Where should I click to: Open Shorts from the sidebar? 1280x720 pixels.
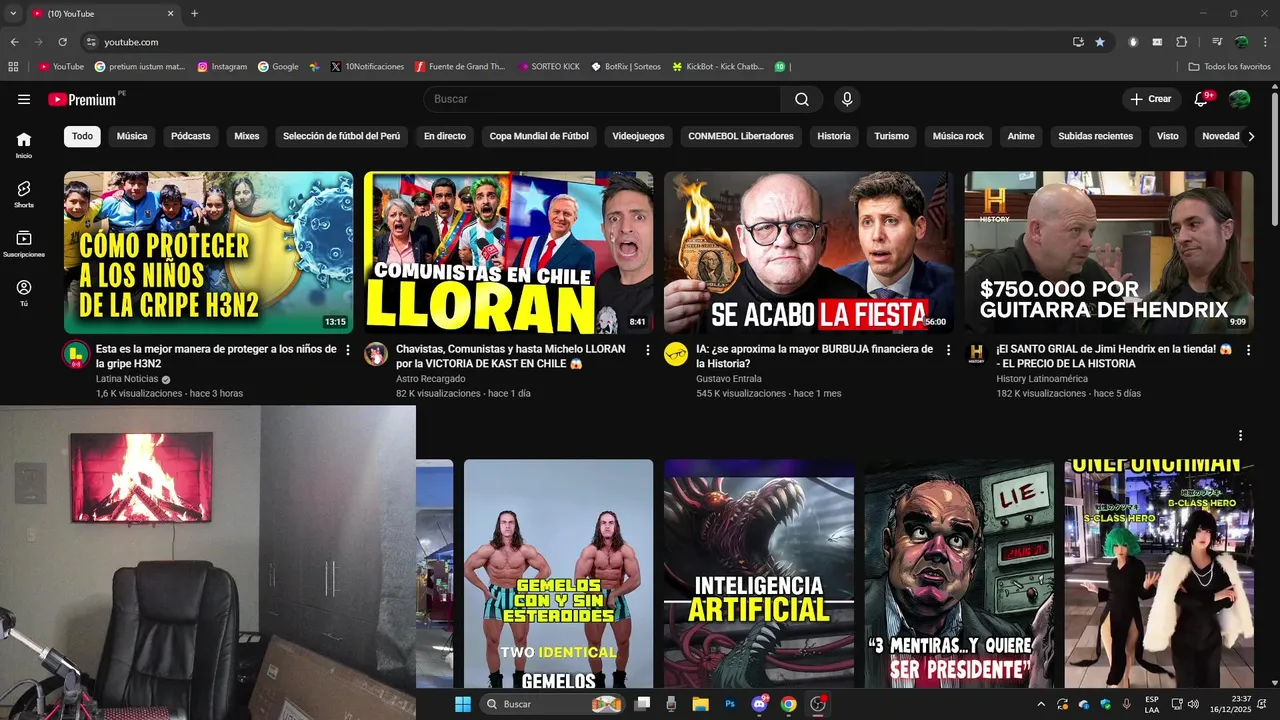[x=24, y=194]
